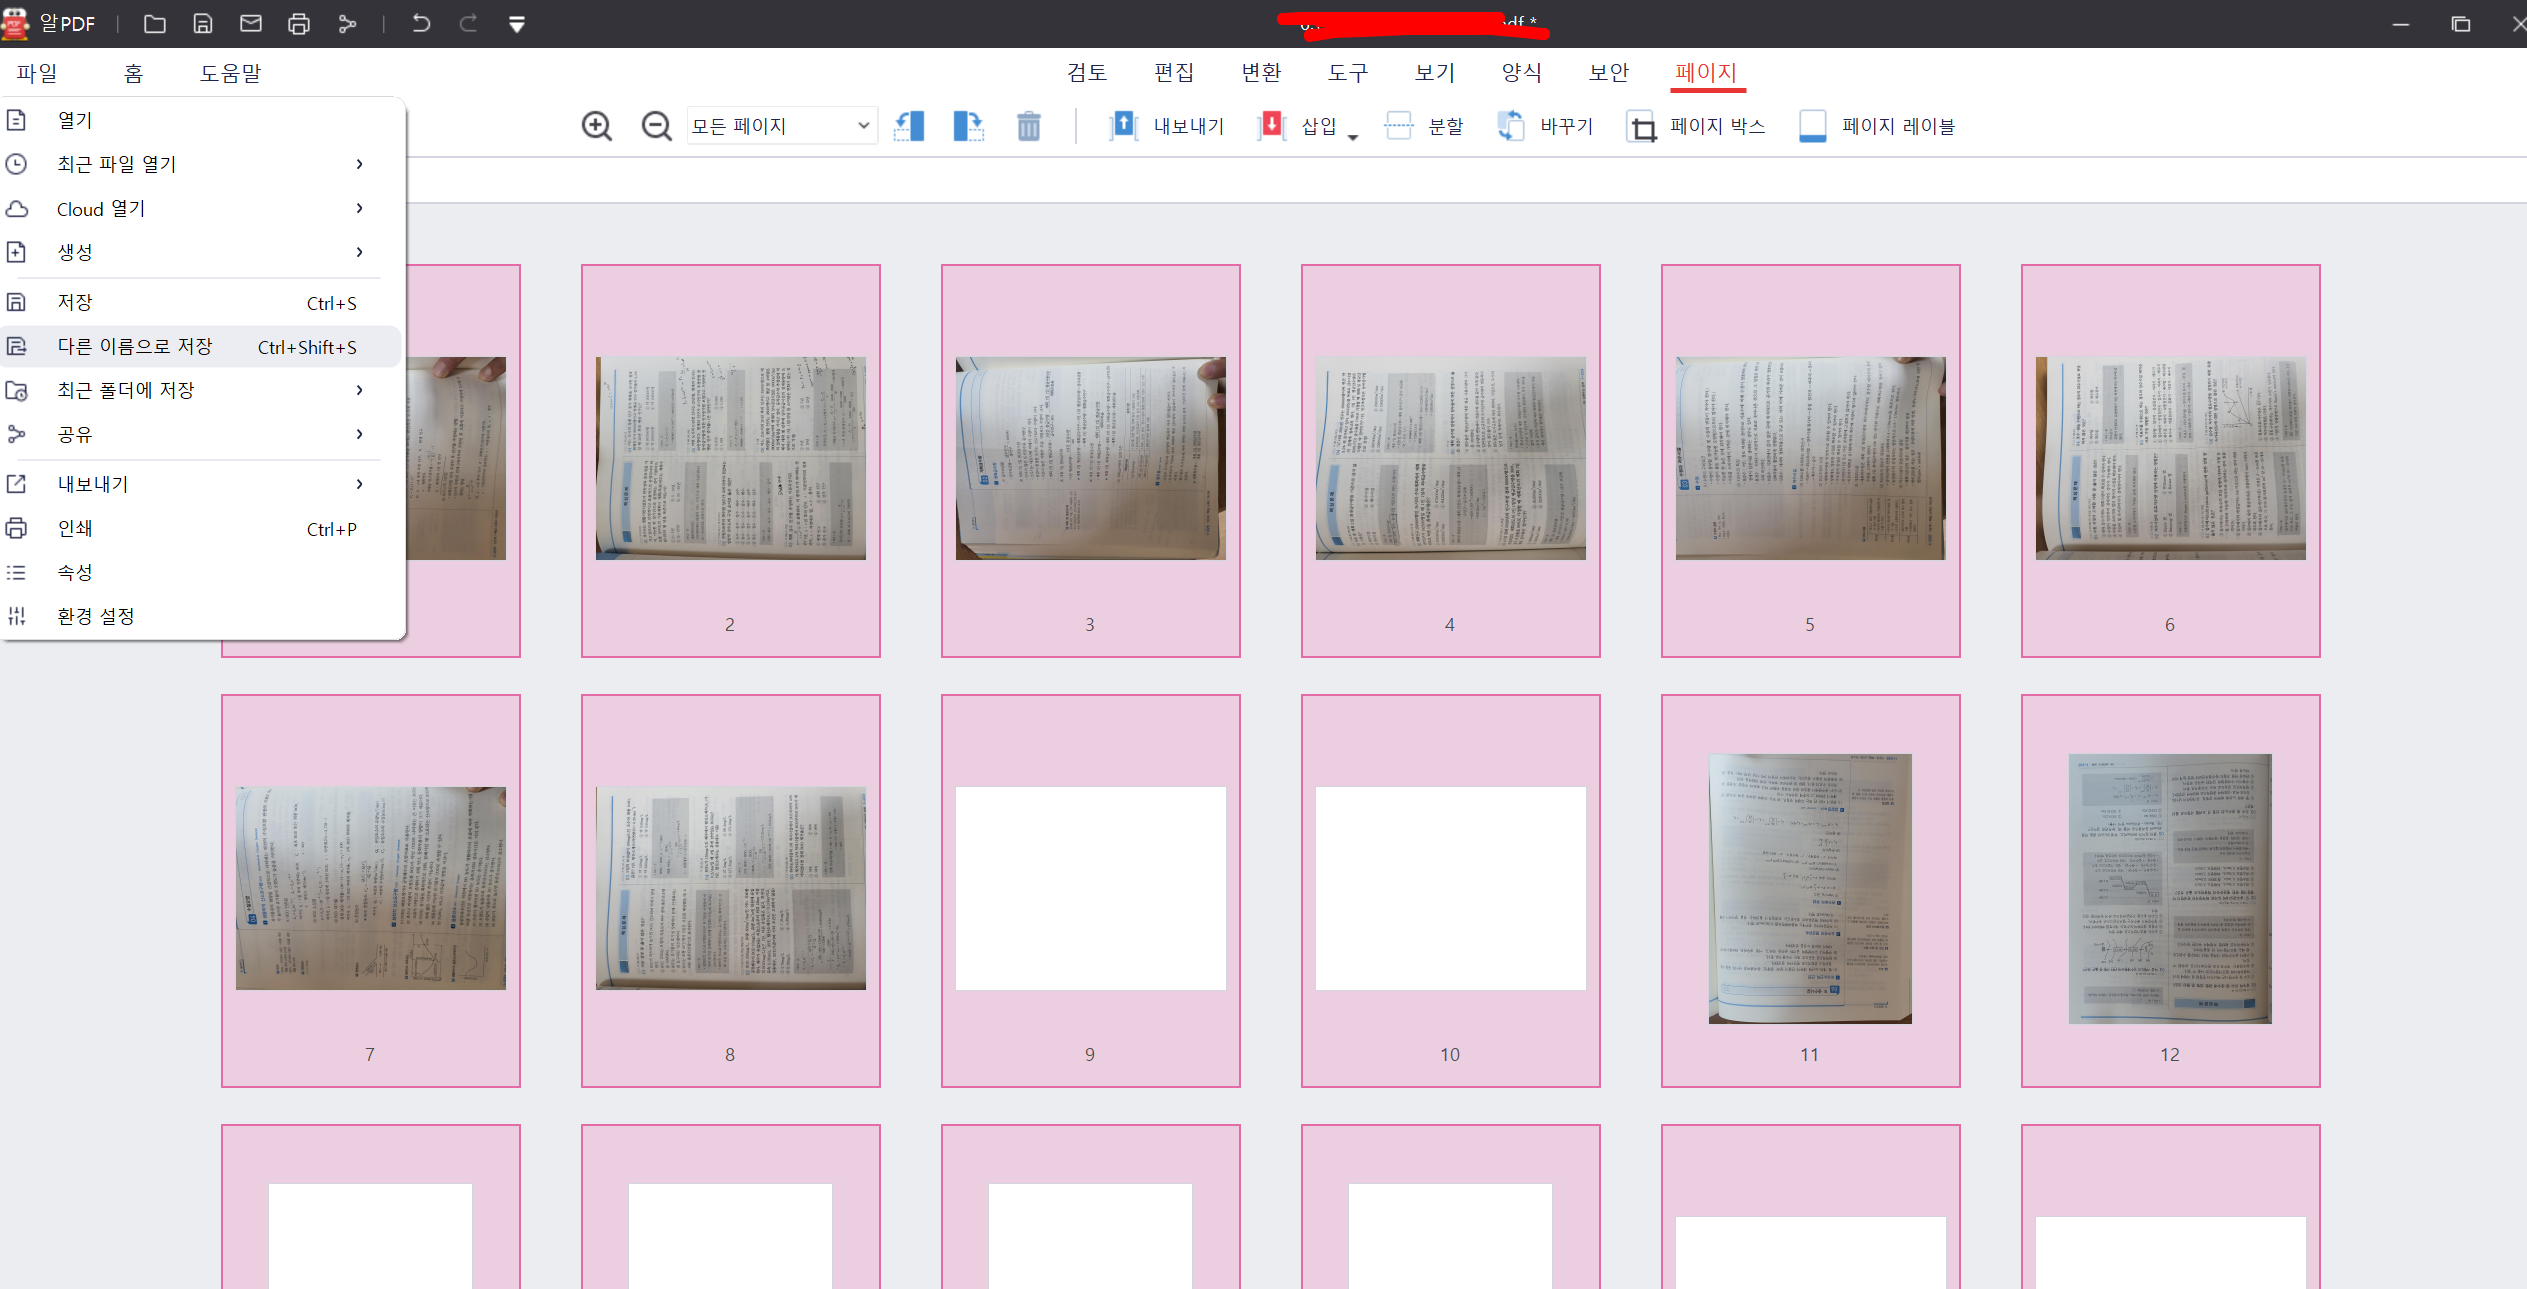Select page 2 thumbnail
The image size is (2527, 1289).
coord(731,460)
